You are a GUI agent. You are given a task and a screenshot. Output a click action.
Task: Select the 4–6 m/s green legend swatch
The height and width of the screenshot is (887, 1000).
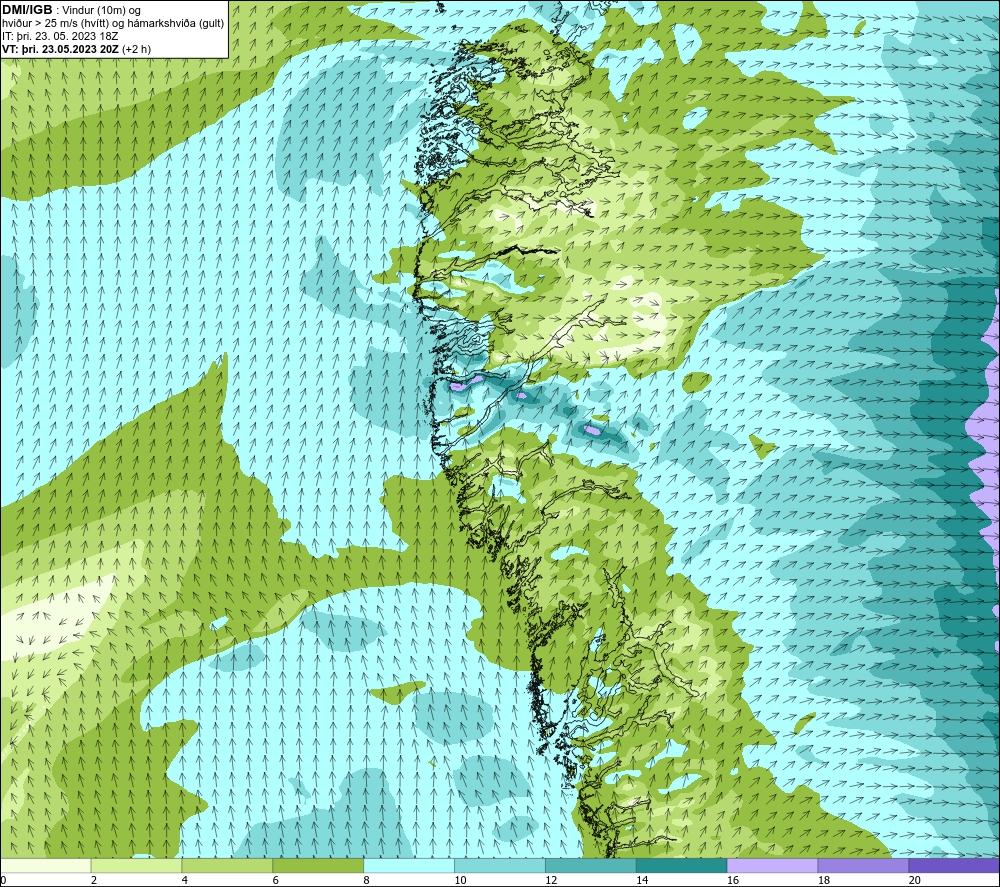point(227,865)
